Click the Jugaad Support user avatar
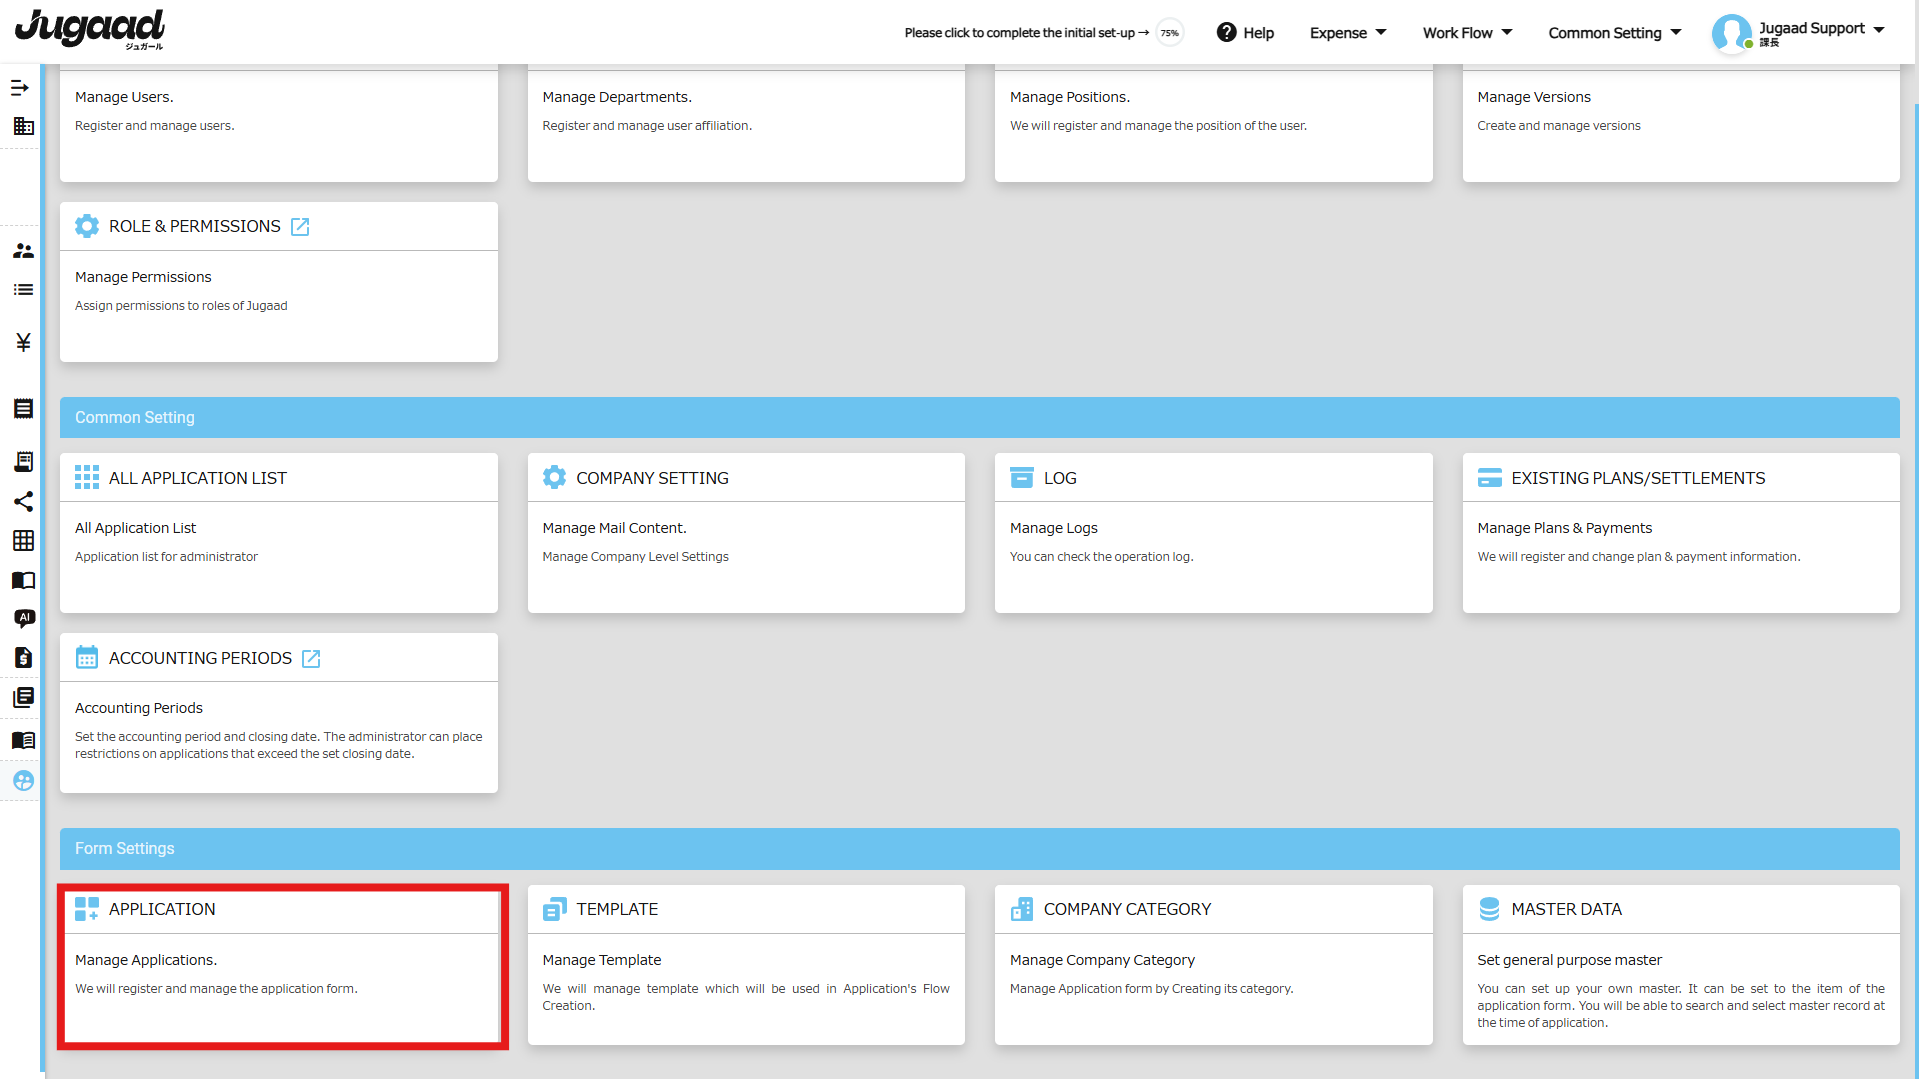 (x=1731, y=33)
